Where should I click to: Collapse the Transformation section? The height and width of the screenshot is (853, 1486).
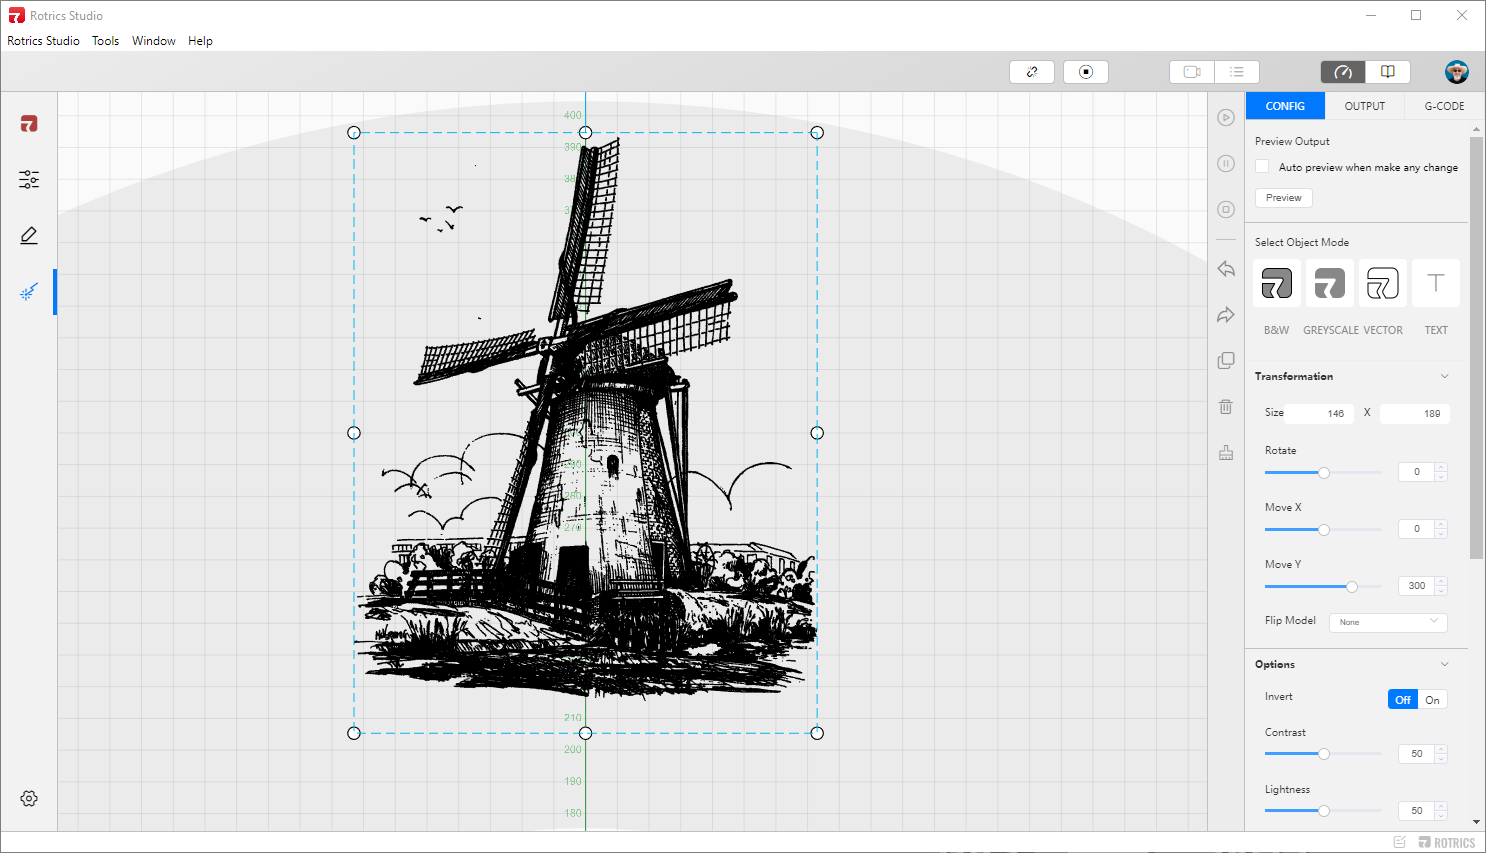coord(1445,376)
